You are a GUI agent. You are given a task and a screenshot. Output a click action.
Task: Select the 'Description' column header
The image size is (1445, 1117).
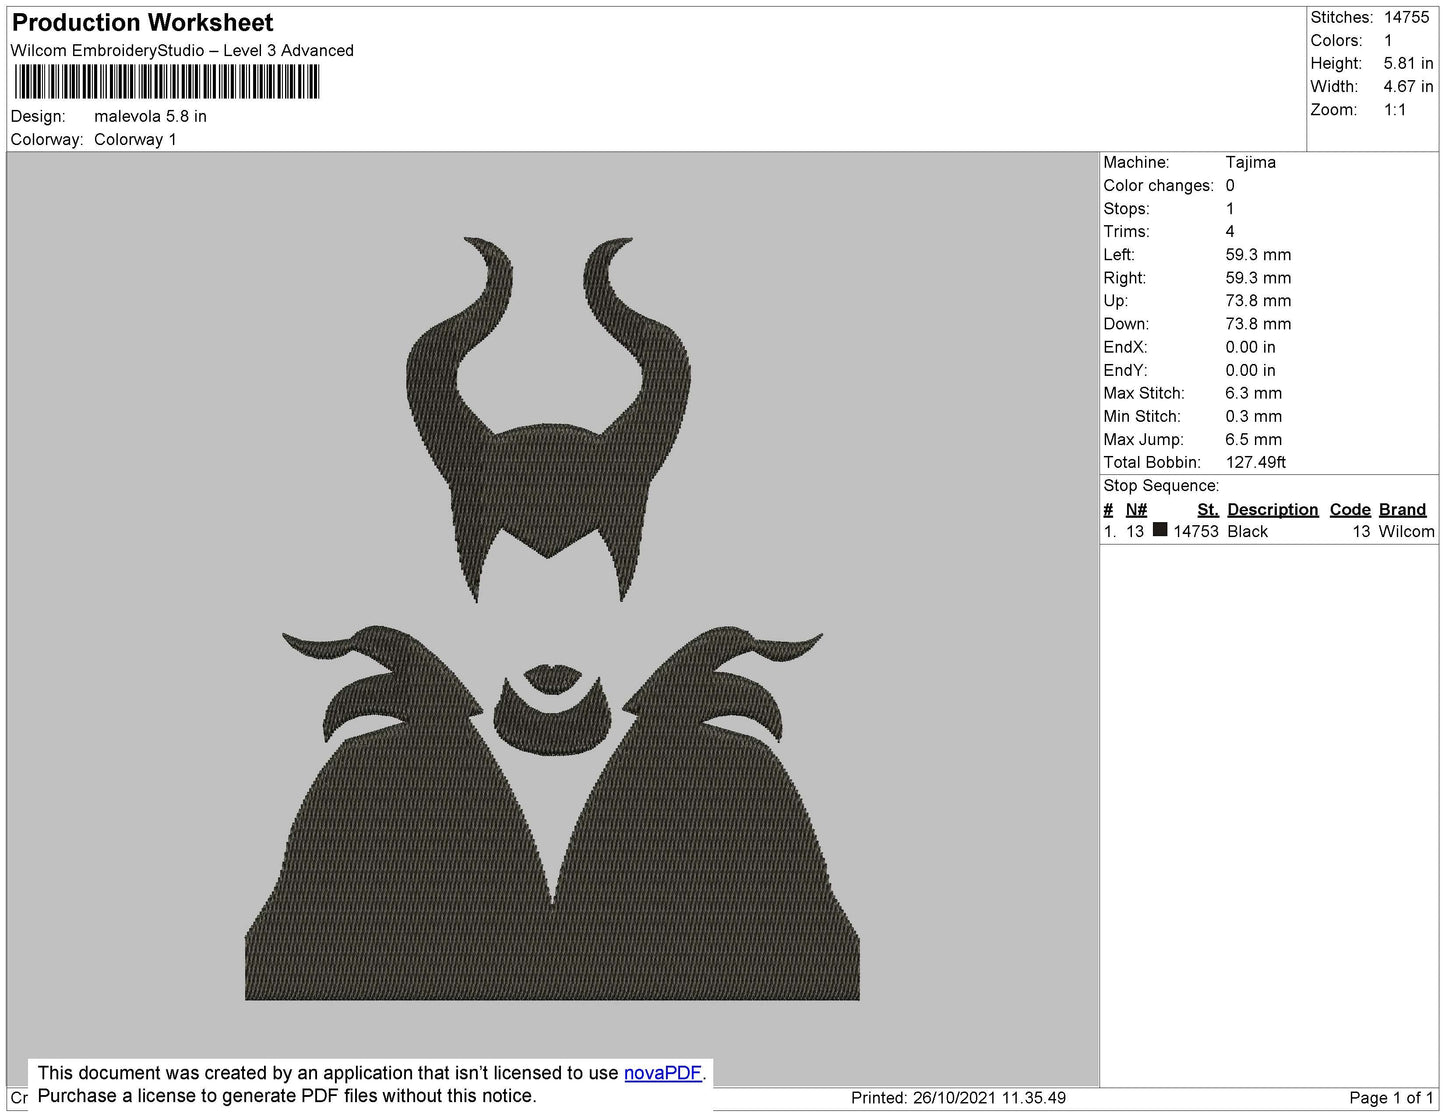pyautogui.click(x=1273, y=509)
